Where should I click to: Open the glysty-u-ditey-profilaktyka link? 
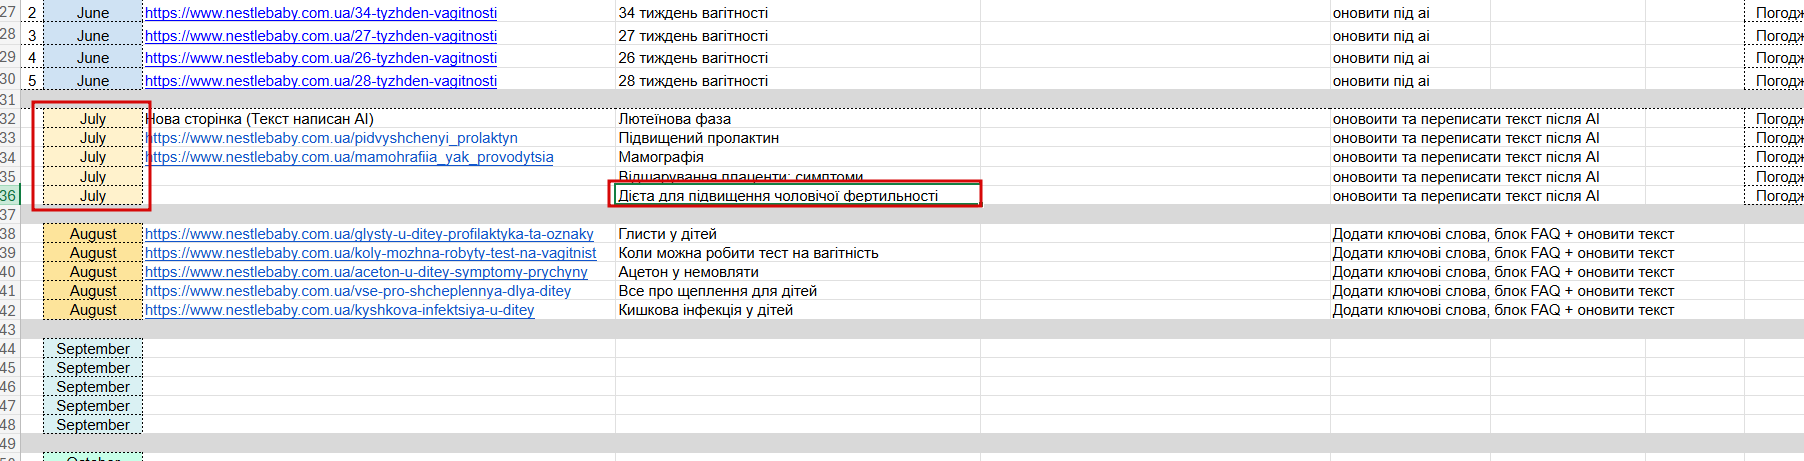(x=369, y=234)
